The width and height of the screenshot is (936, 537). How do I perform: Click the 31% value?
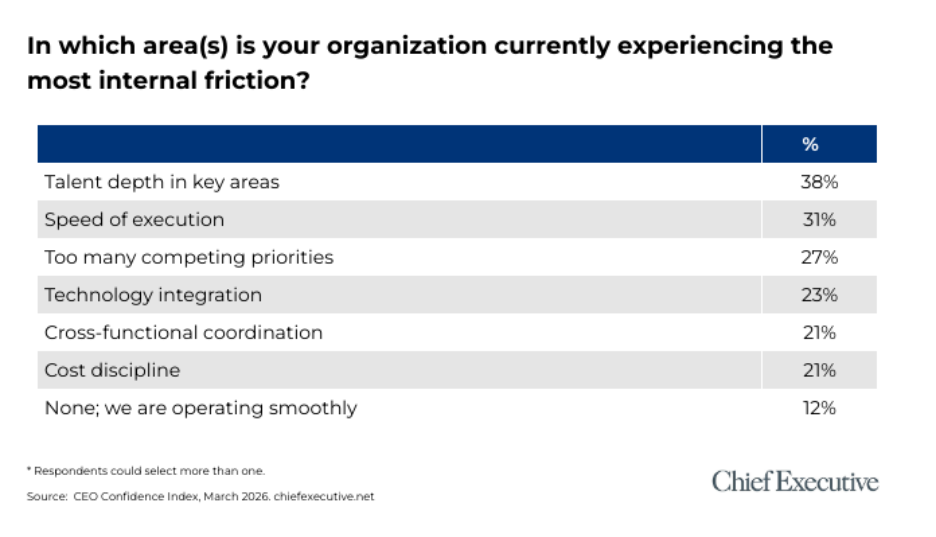tap(818, 219)
